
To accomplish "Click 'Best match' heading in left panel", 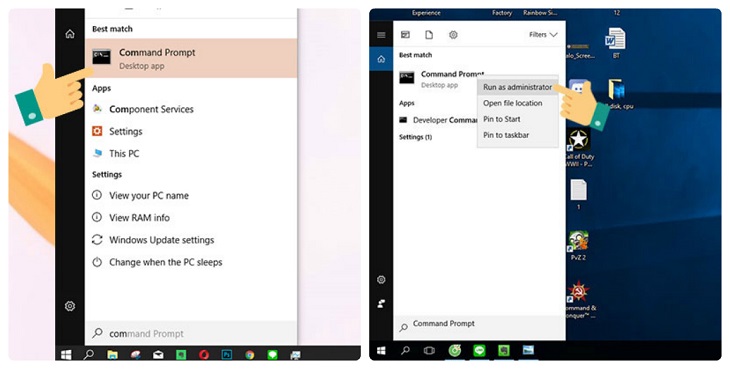I will 112,29.
